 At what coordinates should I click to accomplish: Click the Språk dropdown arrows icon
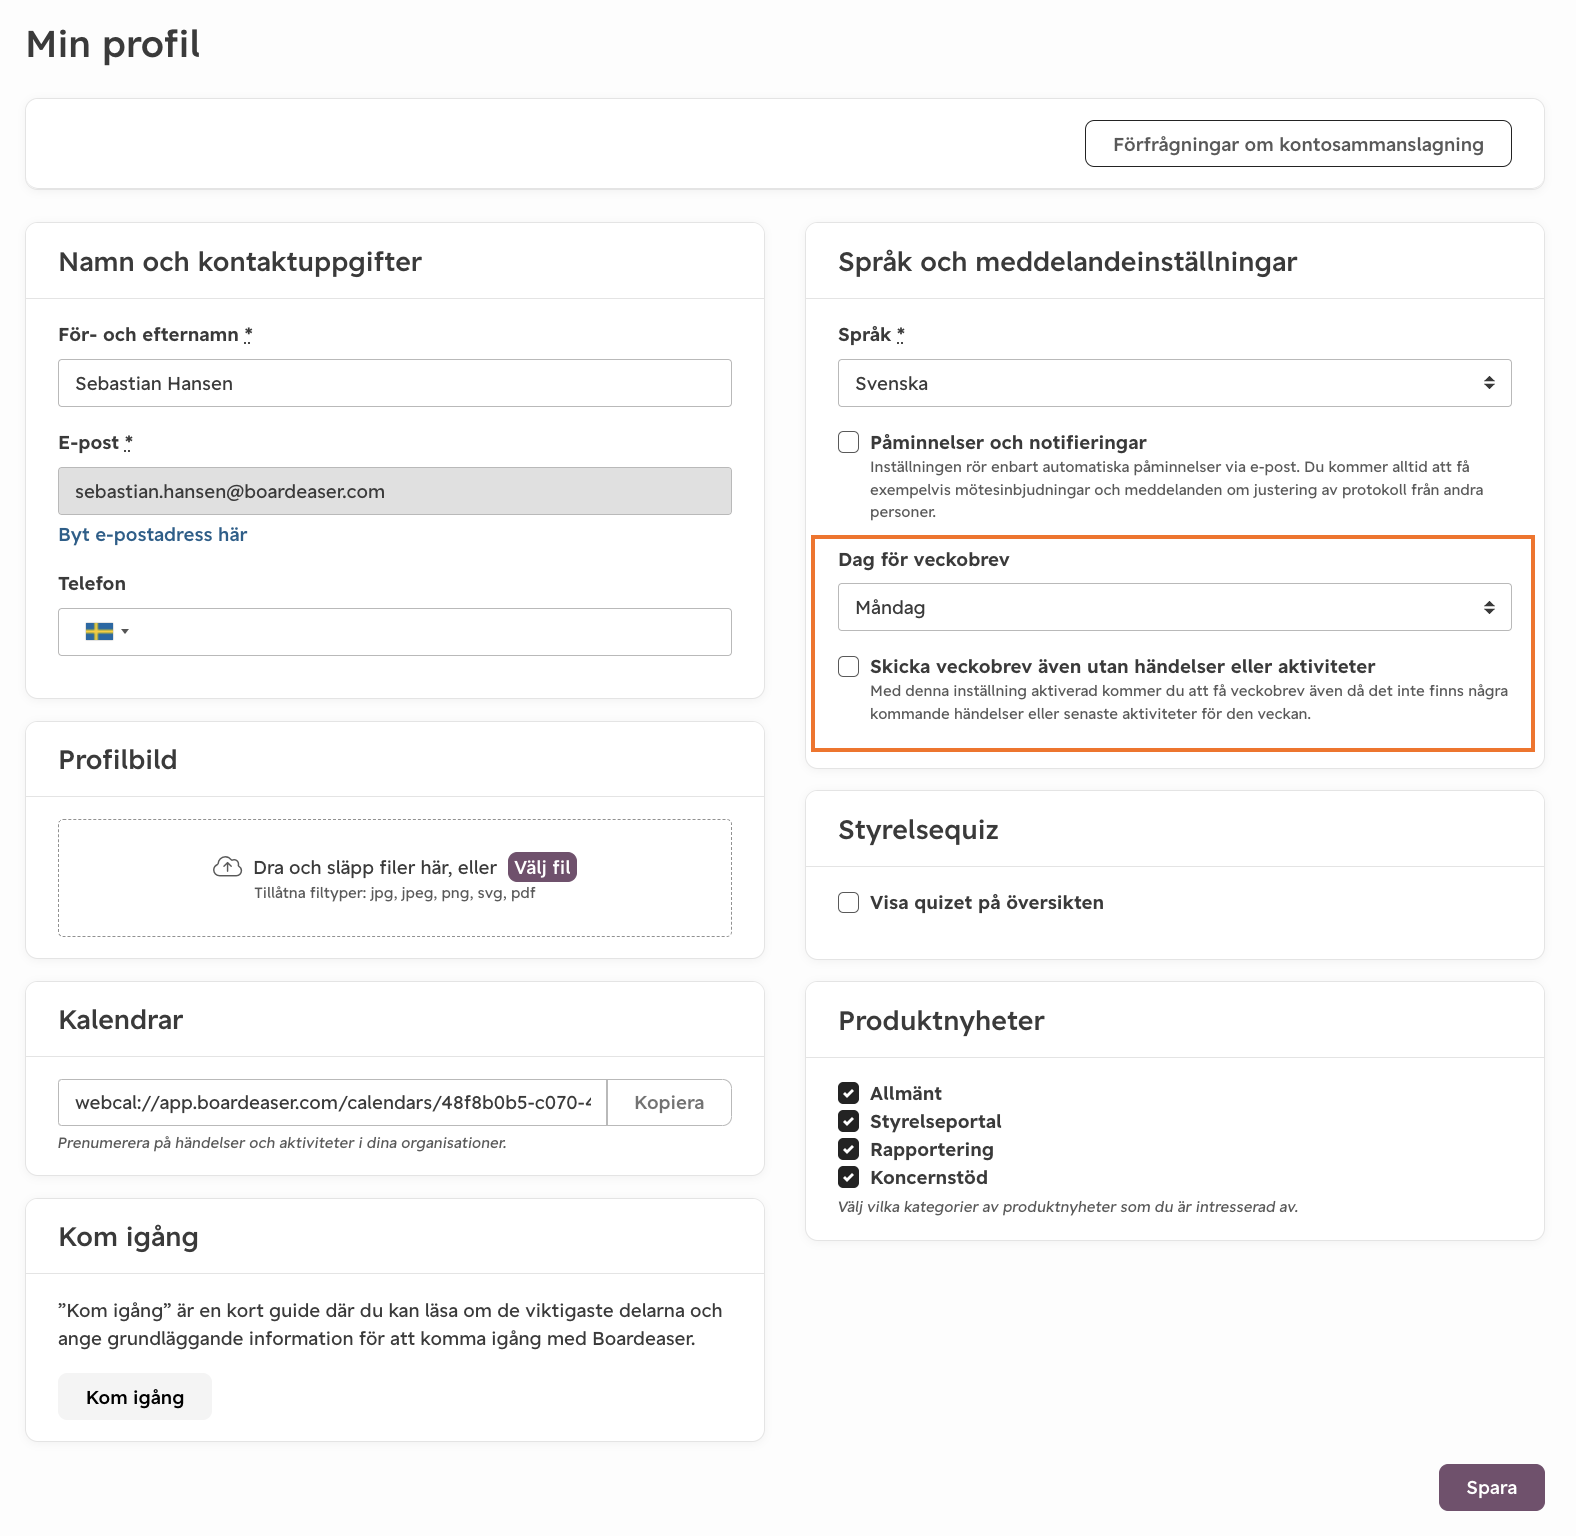pyautogui.click(x=1489, y=383)
